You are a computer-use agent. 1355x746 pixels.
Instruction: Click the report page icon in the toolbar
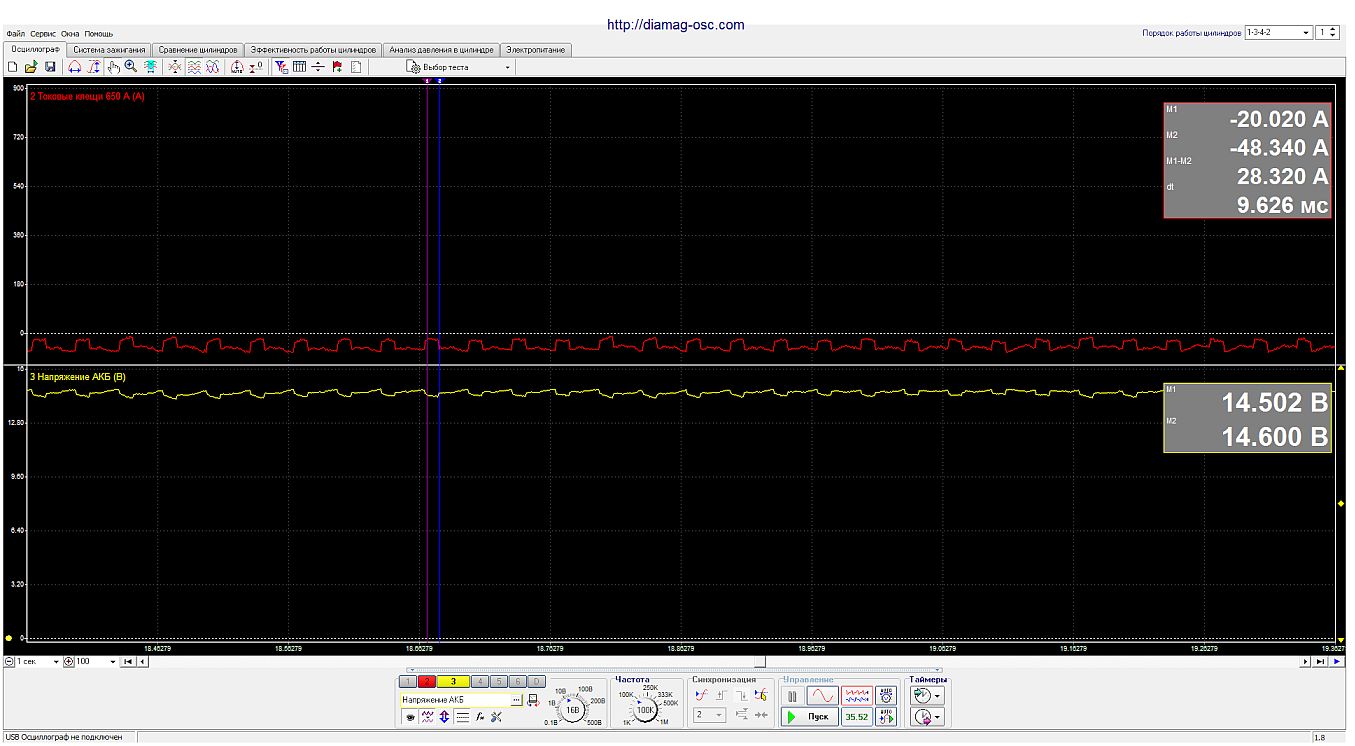point(356,67)
